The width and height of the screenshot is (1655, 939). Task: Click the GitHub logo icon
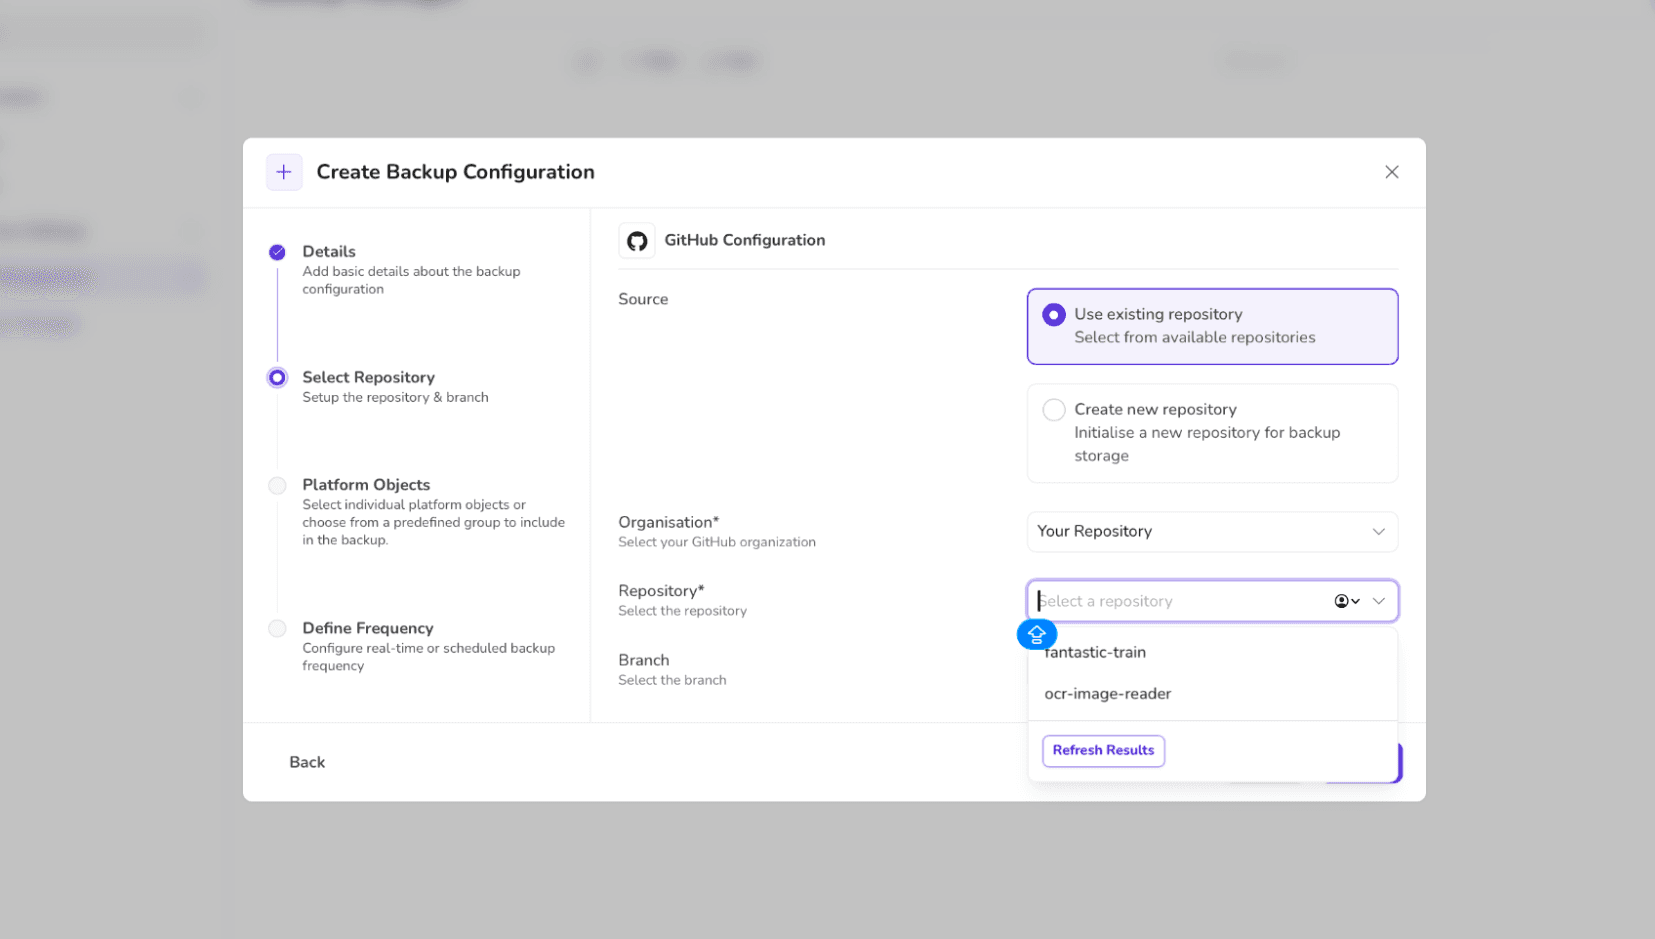click(x=637, y=241)
